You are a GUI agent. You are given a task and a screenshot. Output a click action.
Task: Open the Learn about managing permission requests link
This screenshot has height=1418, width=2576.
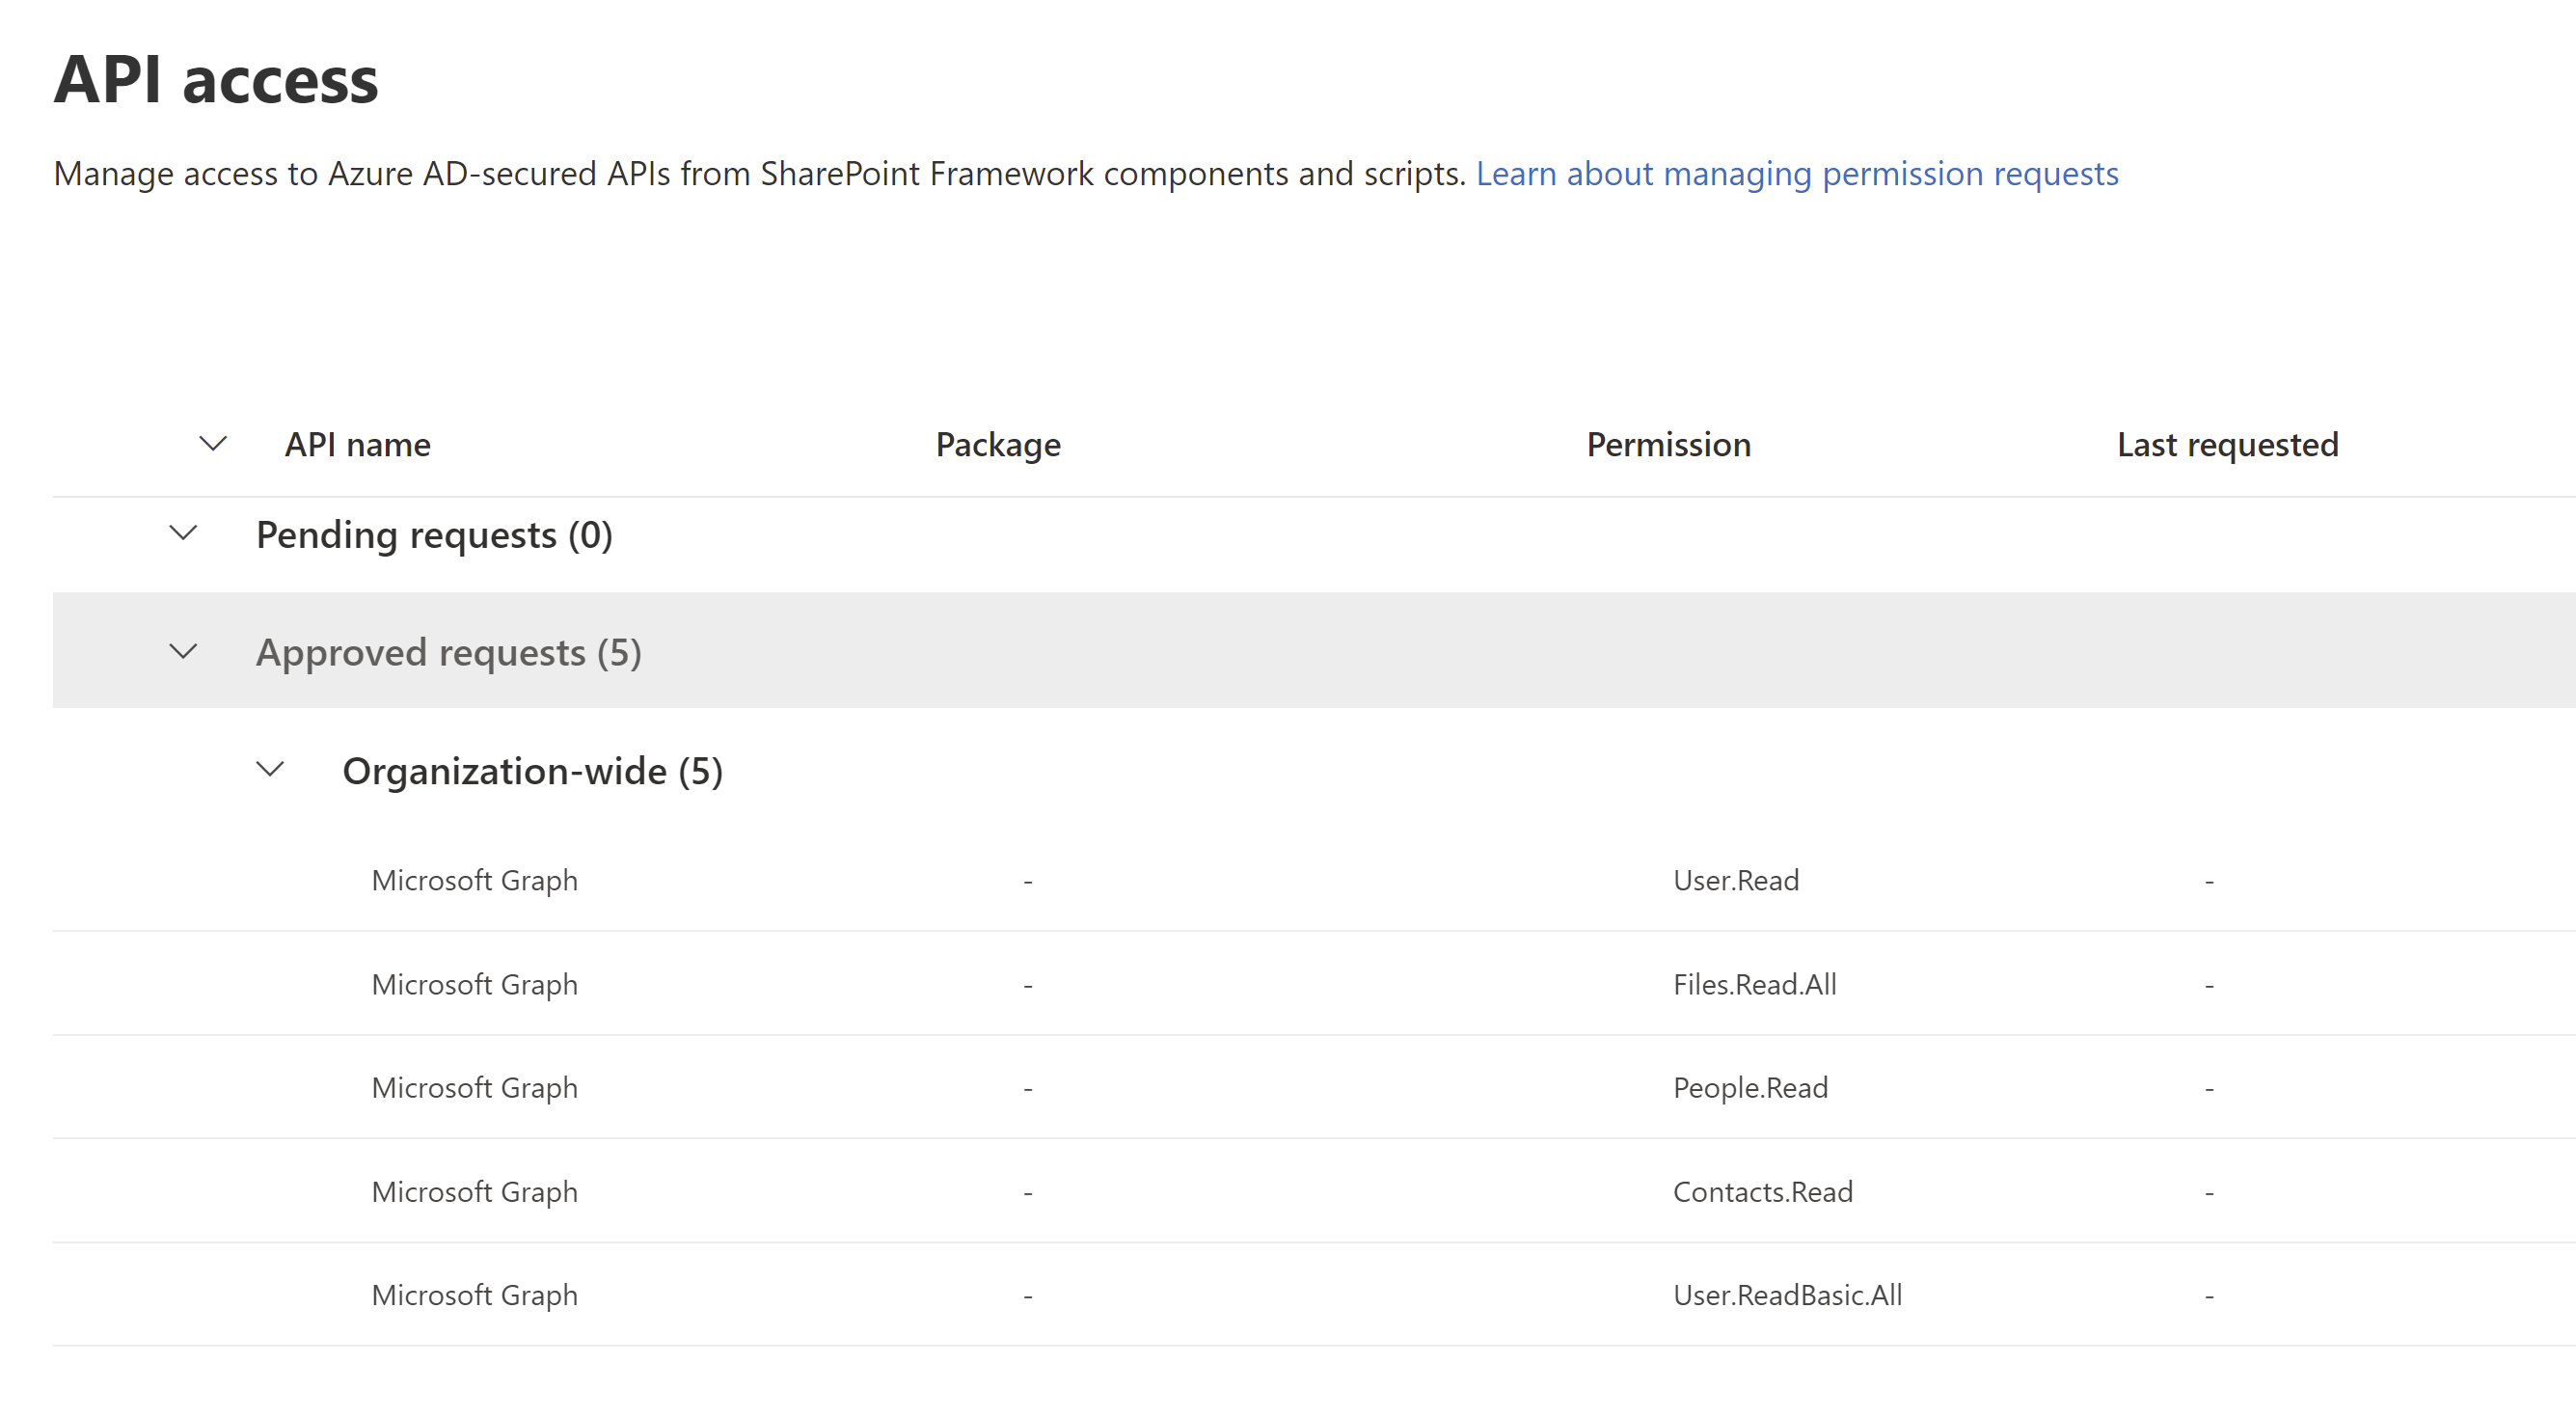[1796, 174]
